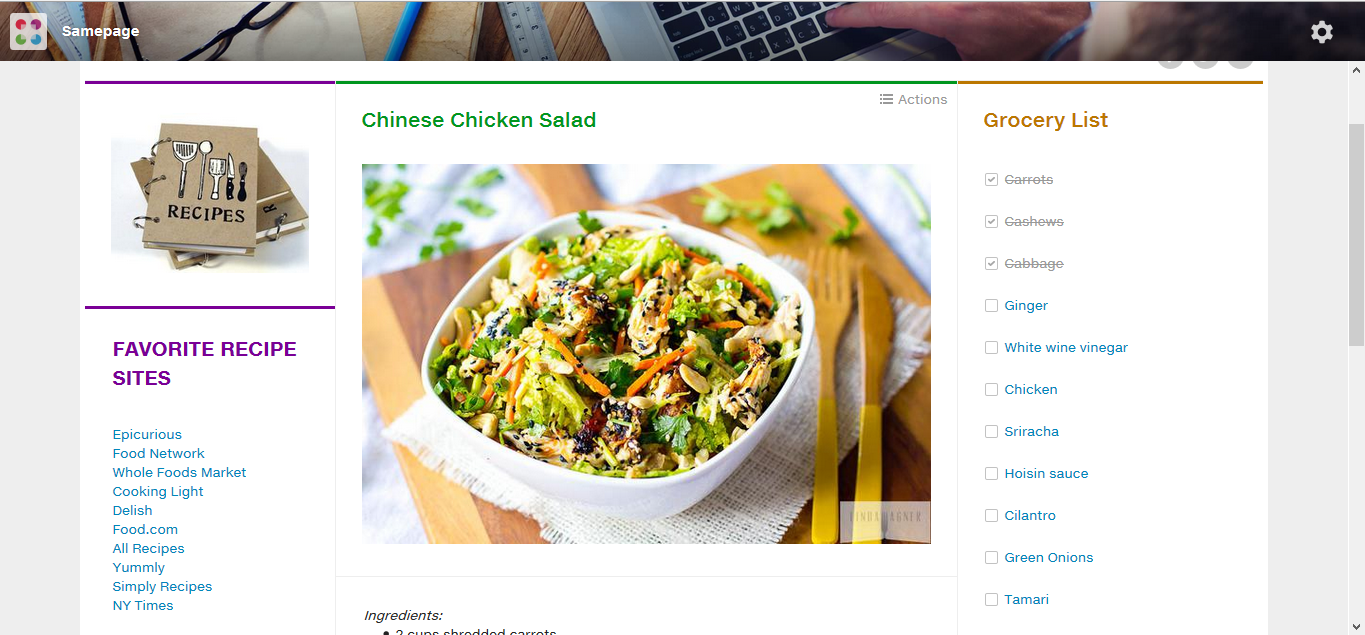Uncheck the Carrots checkbox
Screen dimensions: 1365x635
click(x=991, y=180)
